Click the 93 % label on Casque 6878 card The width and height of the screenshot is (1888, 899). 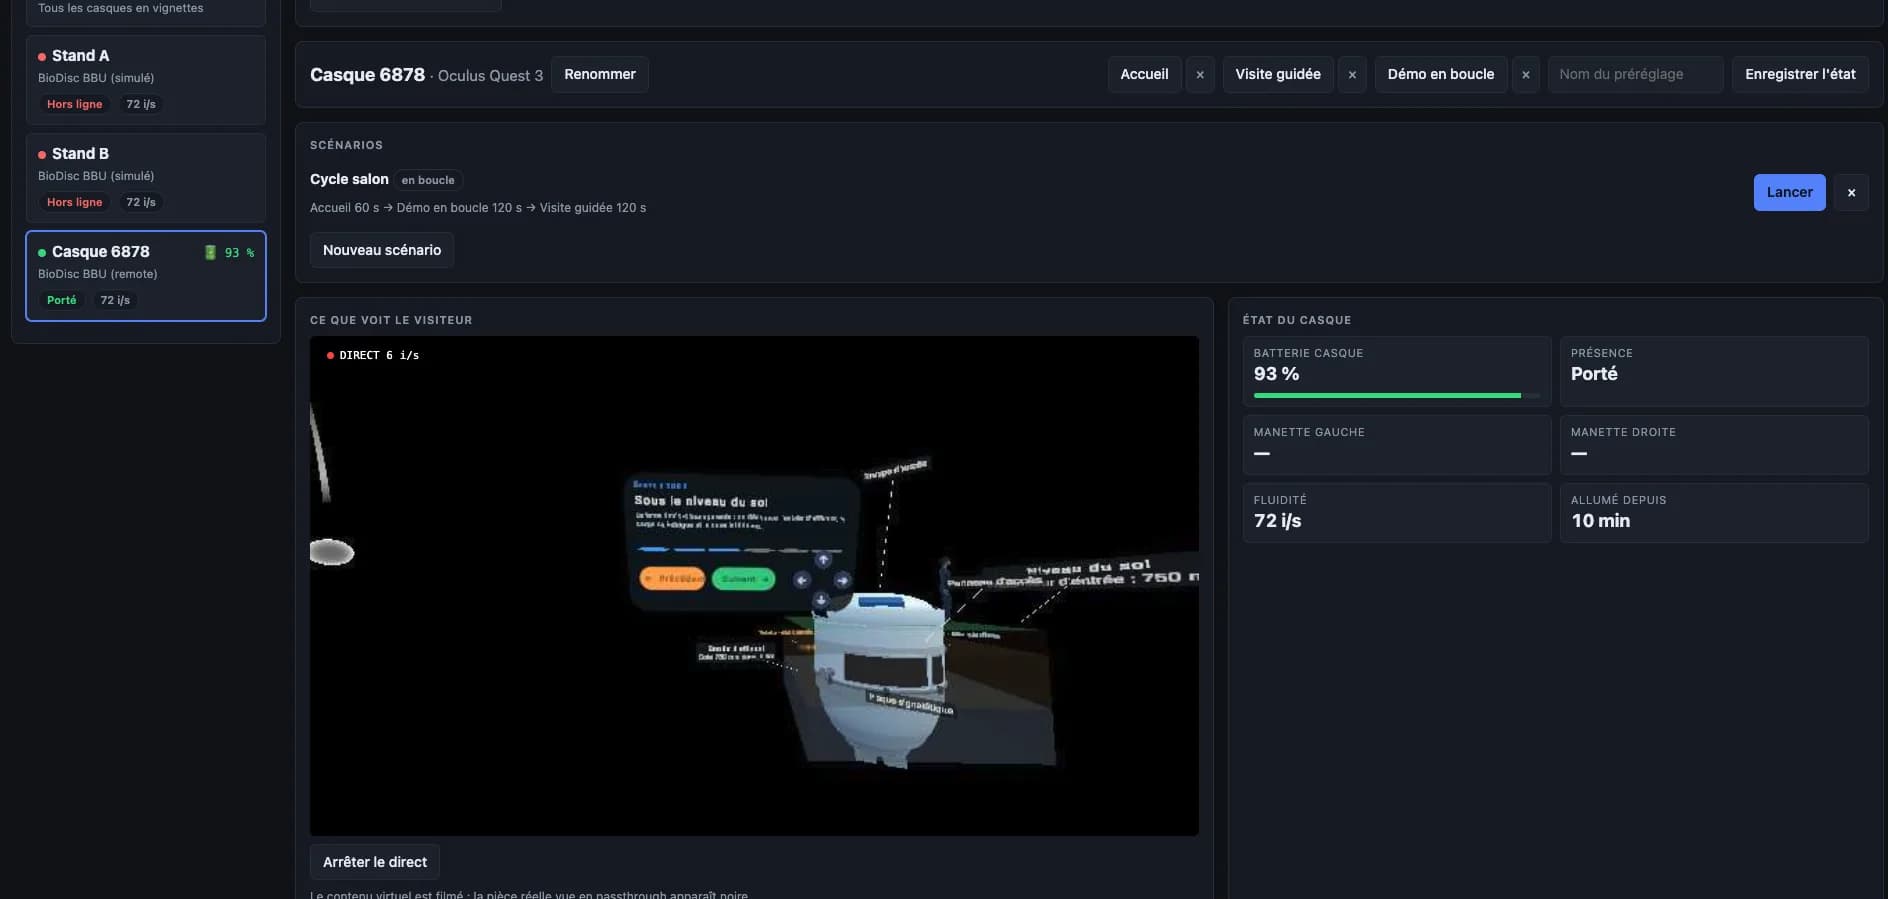tap(239, 253)
